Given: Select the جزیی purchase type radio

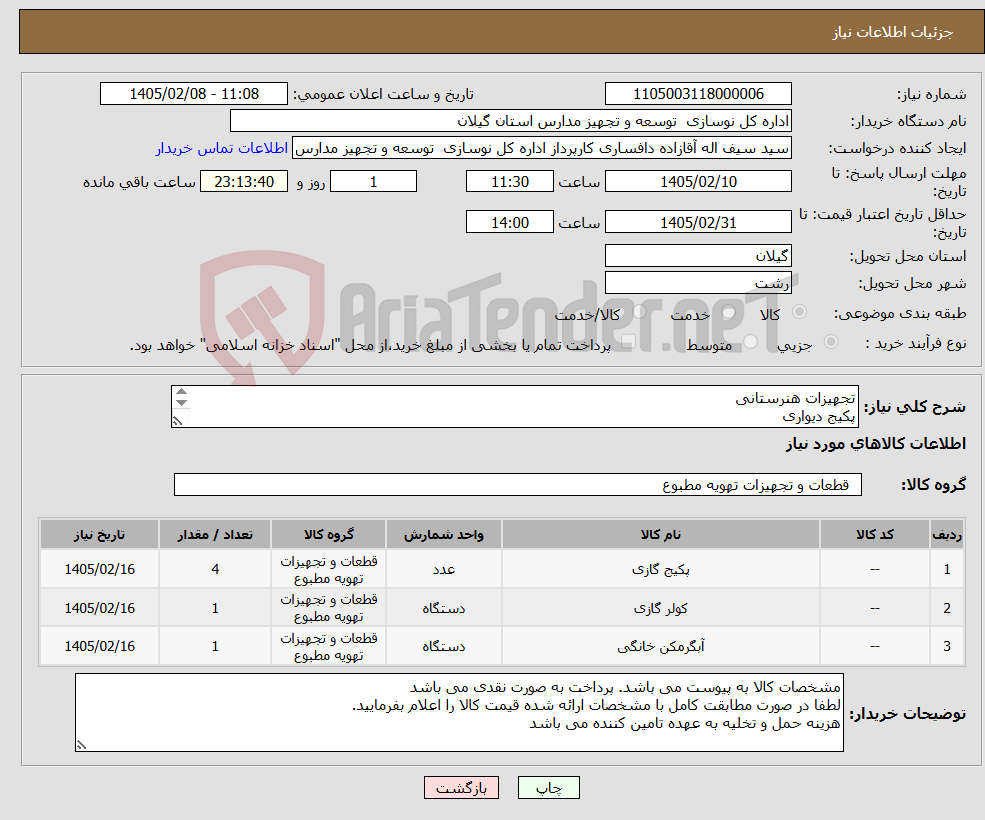Looking at the screenshot, I should point(830,342).
